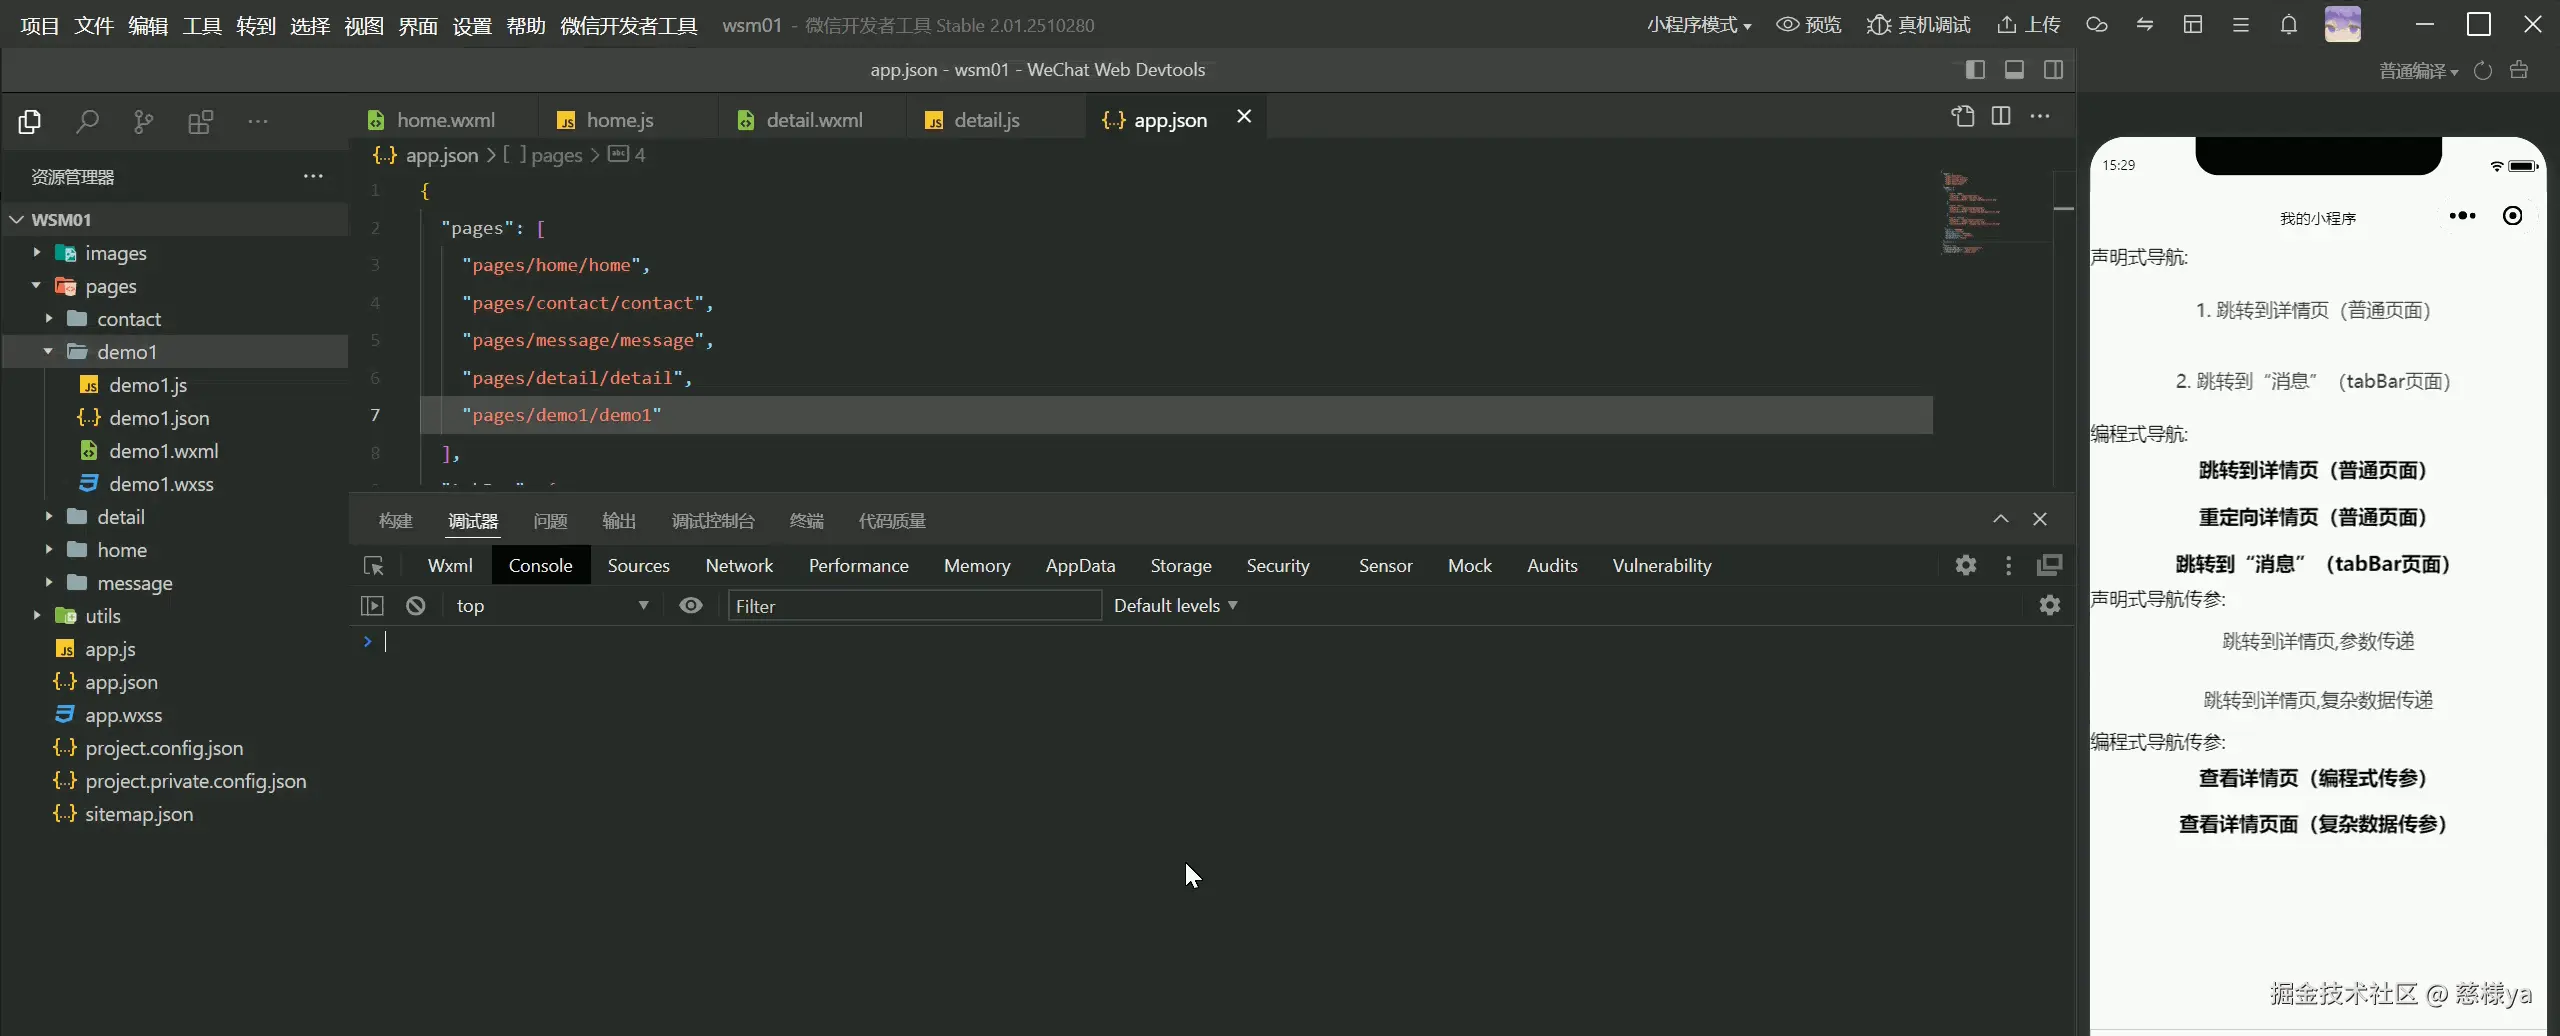Tap the simulator capsule close circle icon

[2512, 216]
